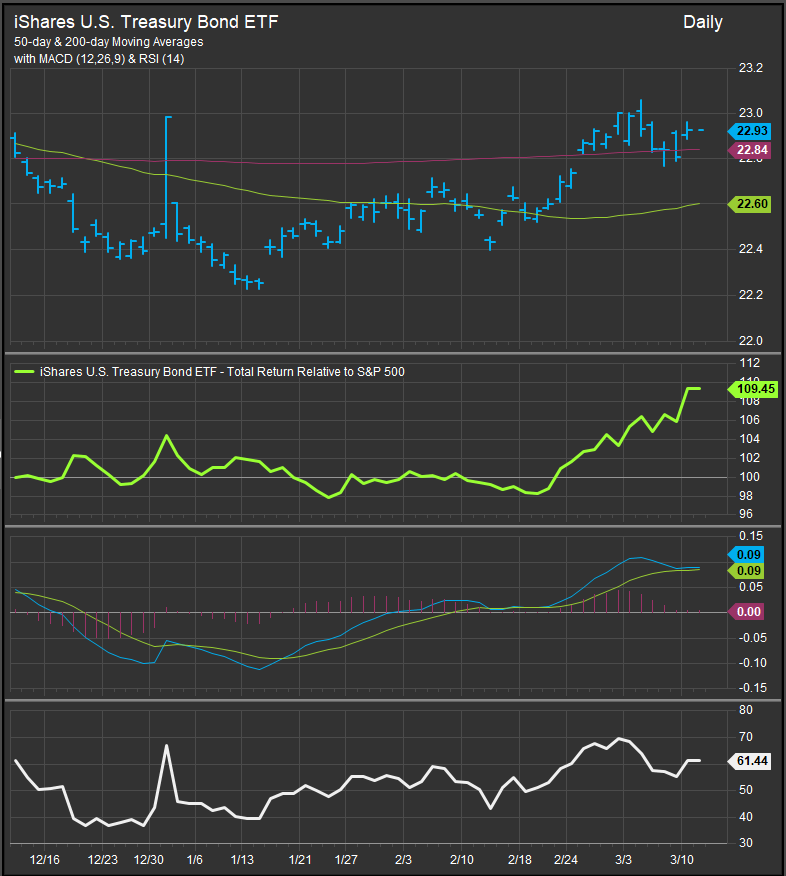
Task: Click the 40 RSI axis label
Action: click(x=746, y=817)
